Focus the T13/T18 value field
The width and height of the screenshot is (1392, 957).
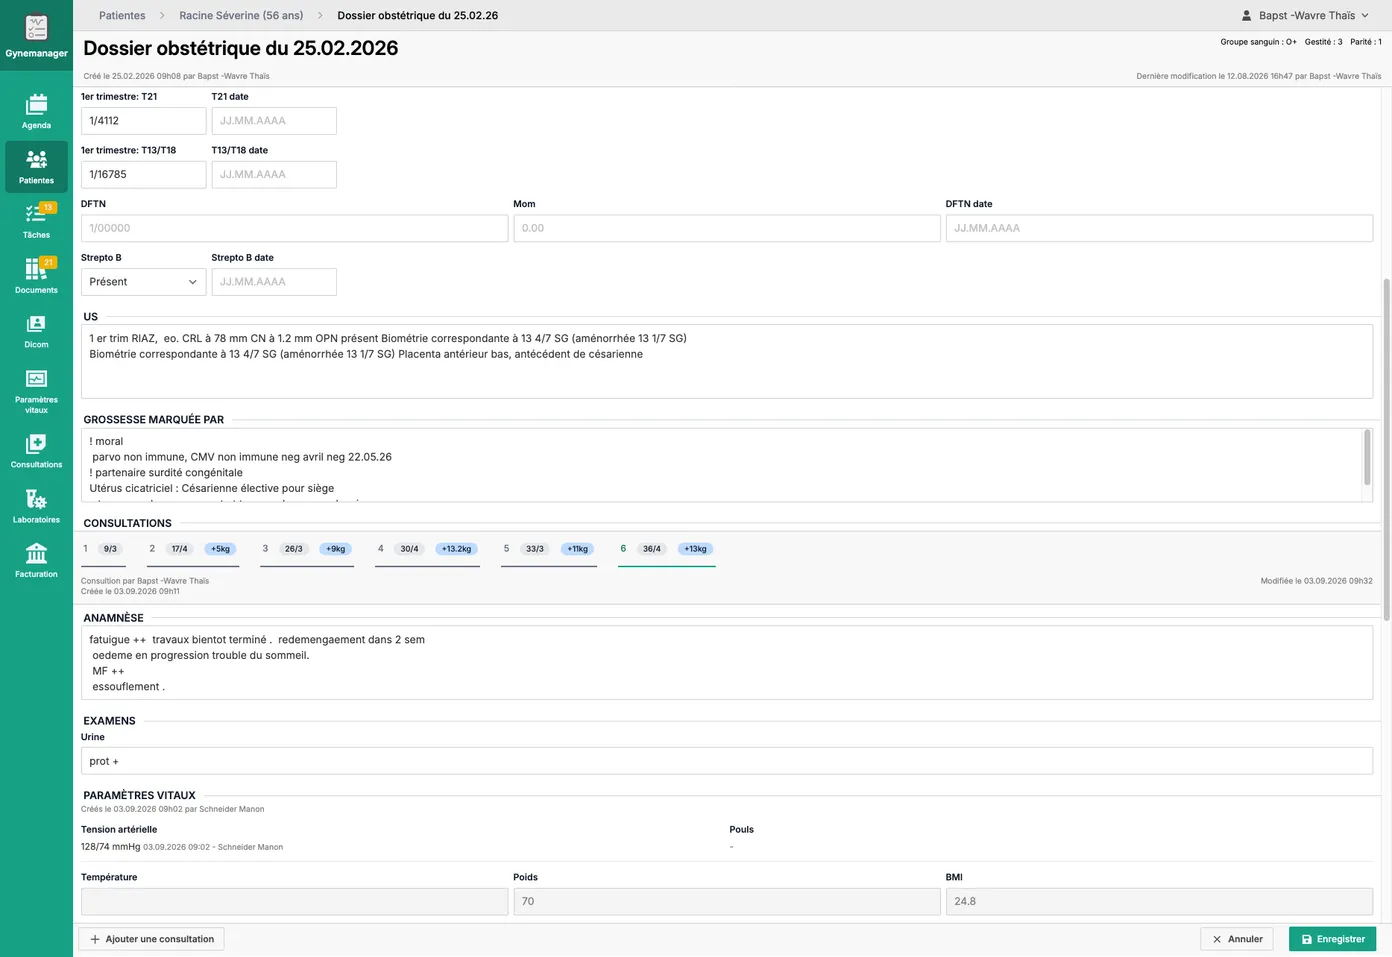[143, 175]
